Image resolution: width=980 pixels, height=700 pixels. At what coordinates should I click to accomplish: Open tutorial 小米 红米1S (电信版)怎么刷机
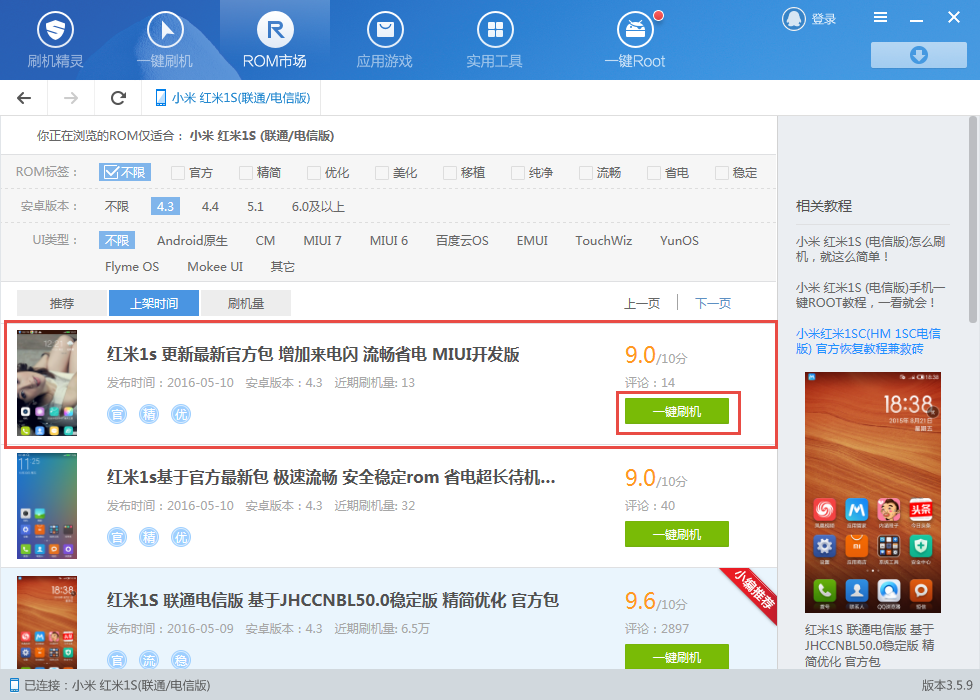pyautogui.click(x=870, y=249)
